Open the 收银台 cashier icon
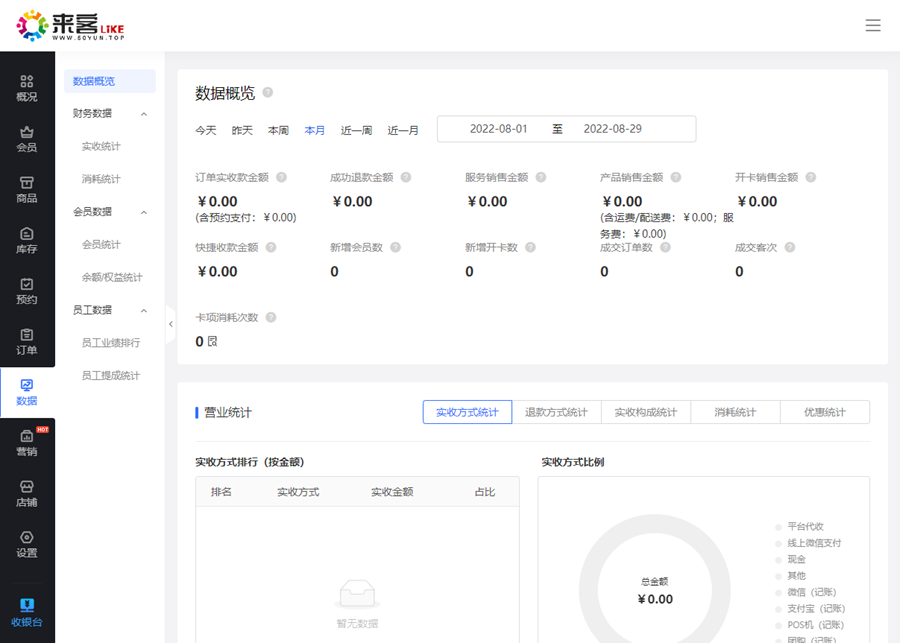The height and width of the screenshot is (643, 900). coord(27,612)
